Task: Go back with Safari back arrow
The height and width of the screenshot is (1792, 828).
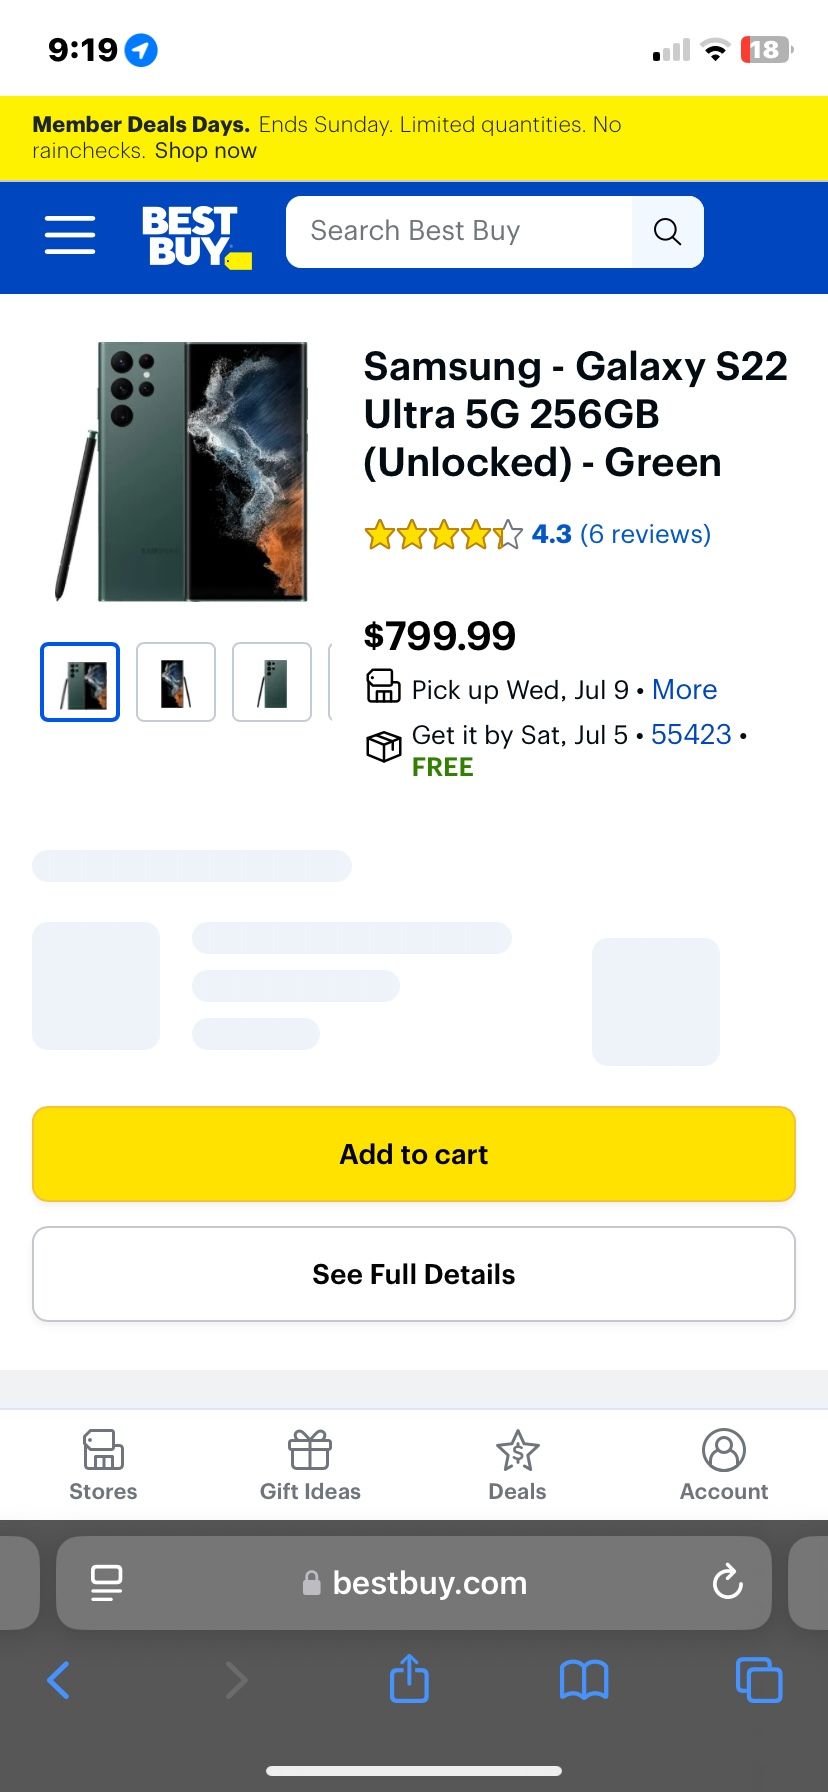Action: [59, 1680]
